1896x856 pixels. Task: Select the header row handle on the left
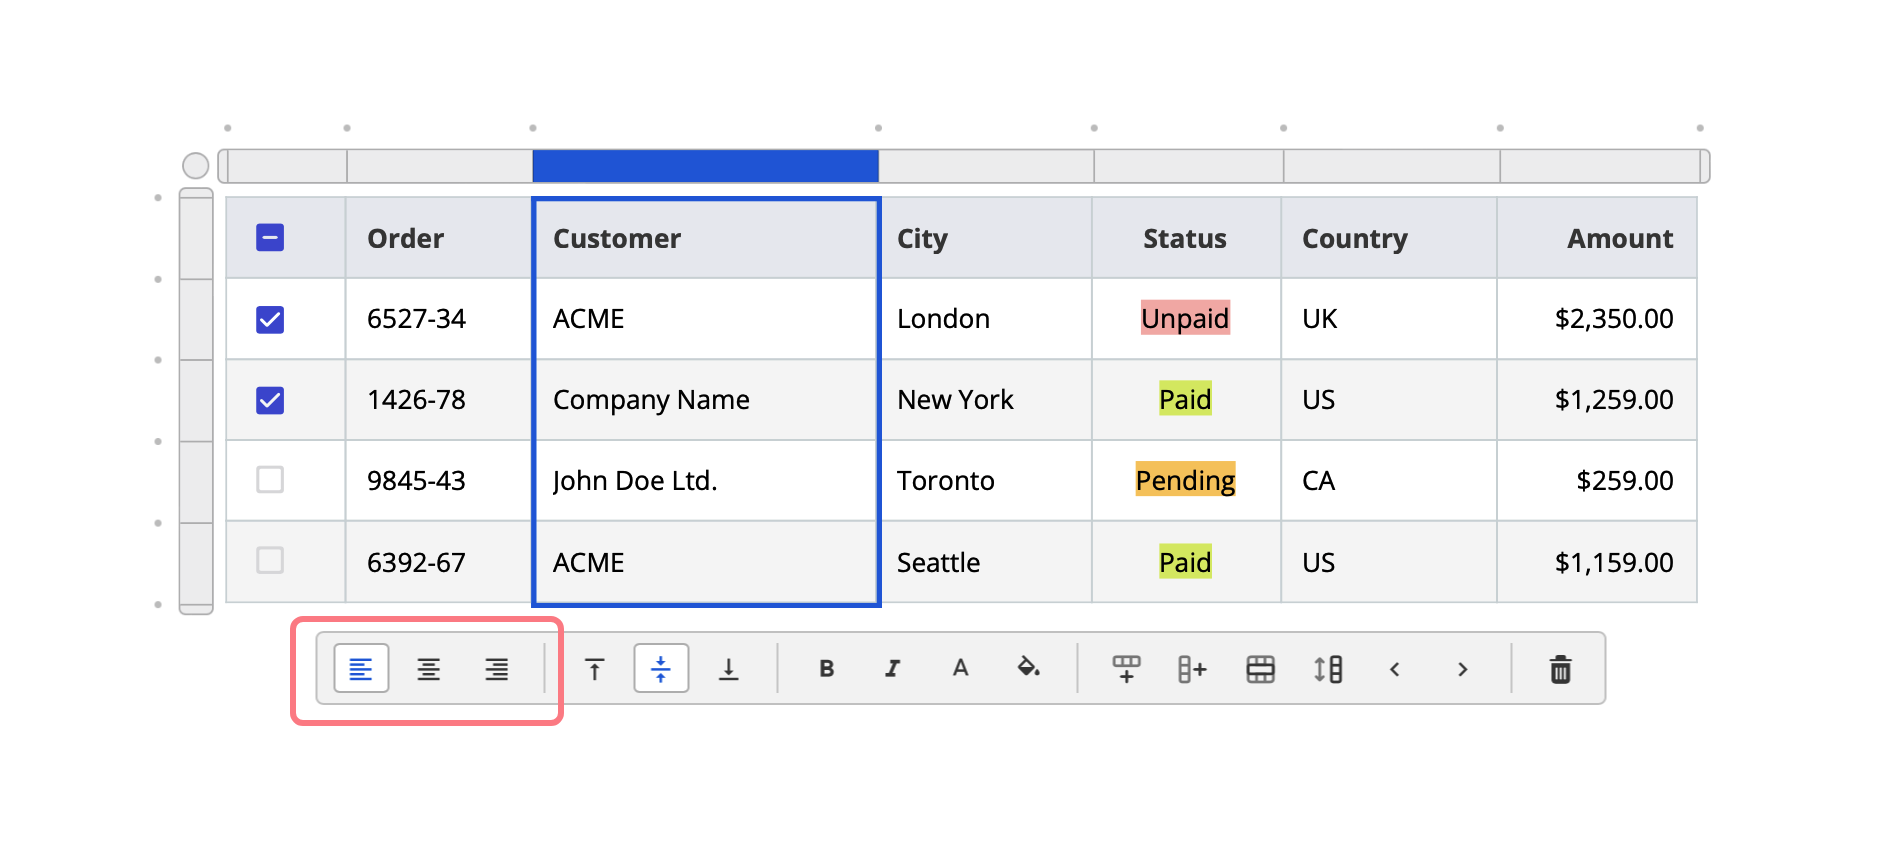click(x=196, y=238)
